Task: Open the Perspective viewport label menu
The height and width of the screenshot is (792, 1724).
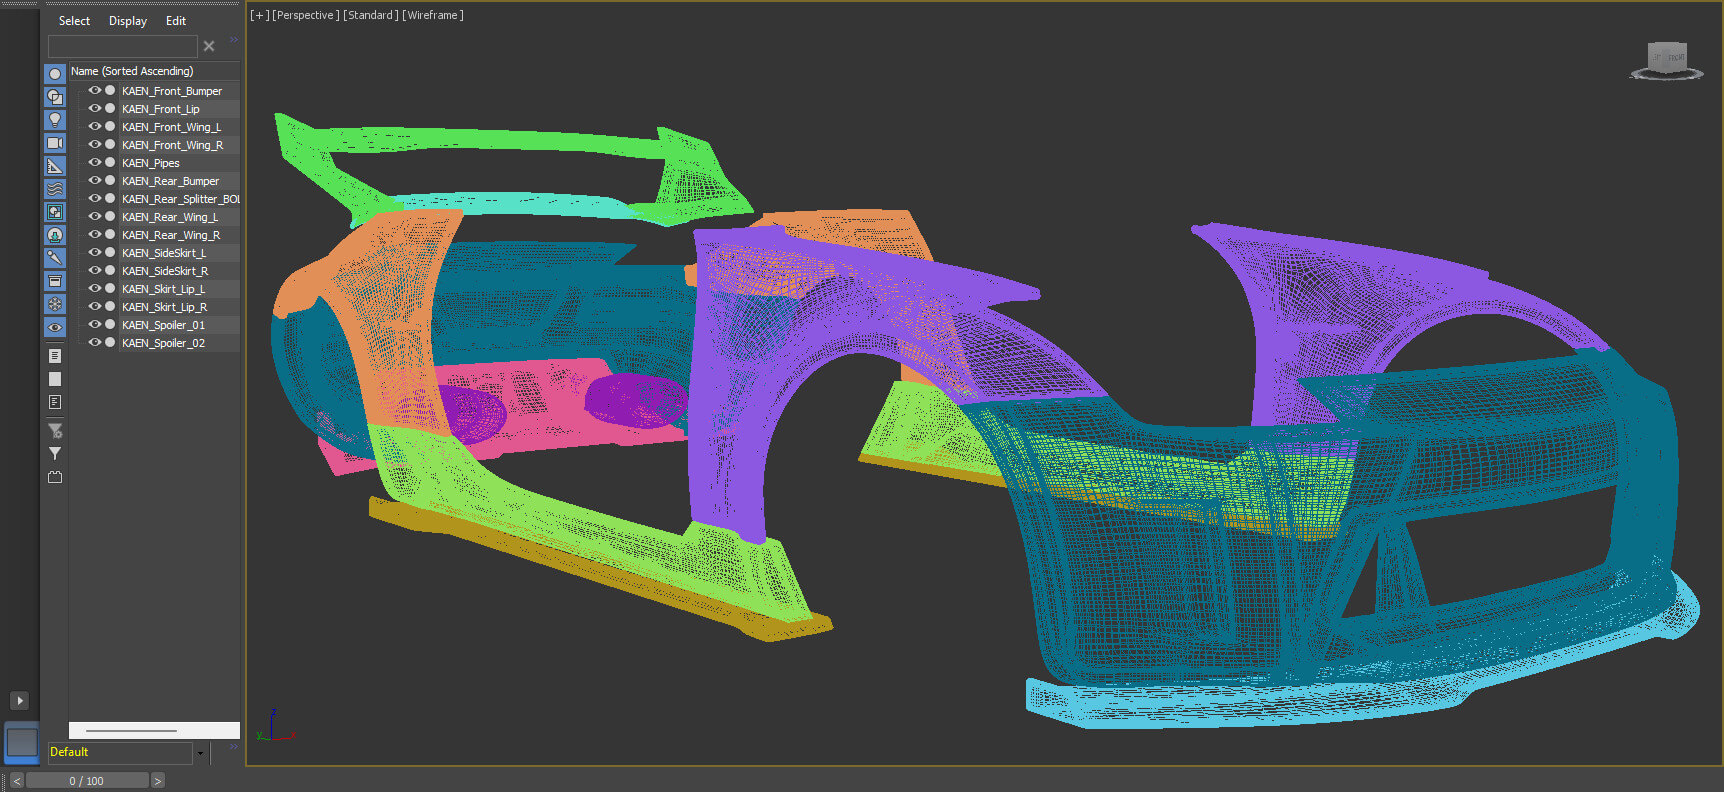Action: coord(304,15)
